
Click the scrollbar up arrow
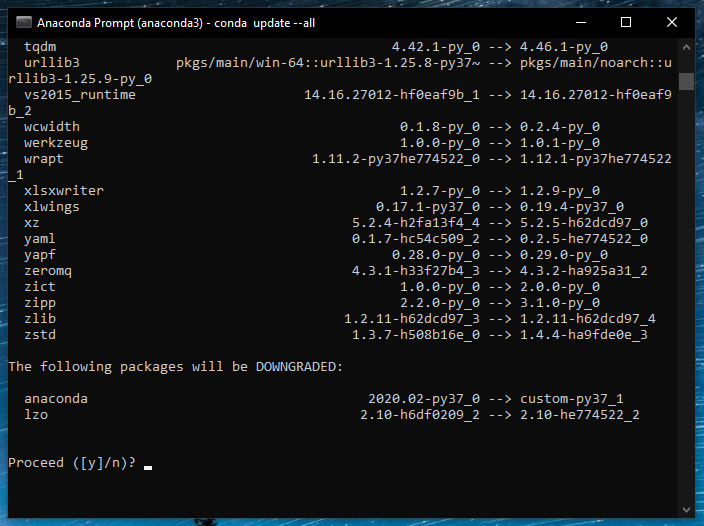coord(686,46)
